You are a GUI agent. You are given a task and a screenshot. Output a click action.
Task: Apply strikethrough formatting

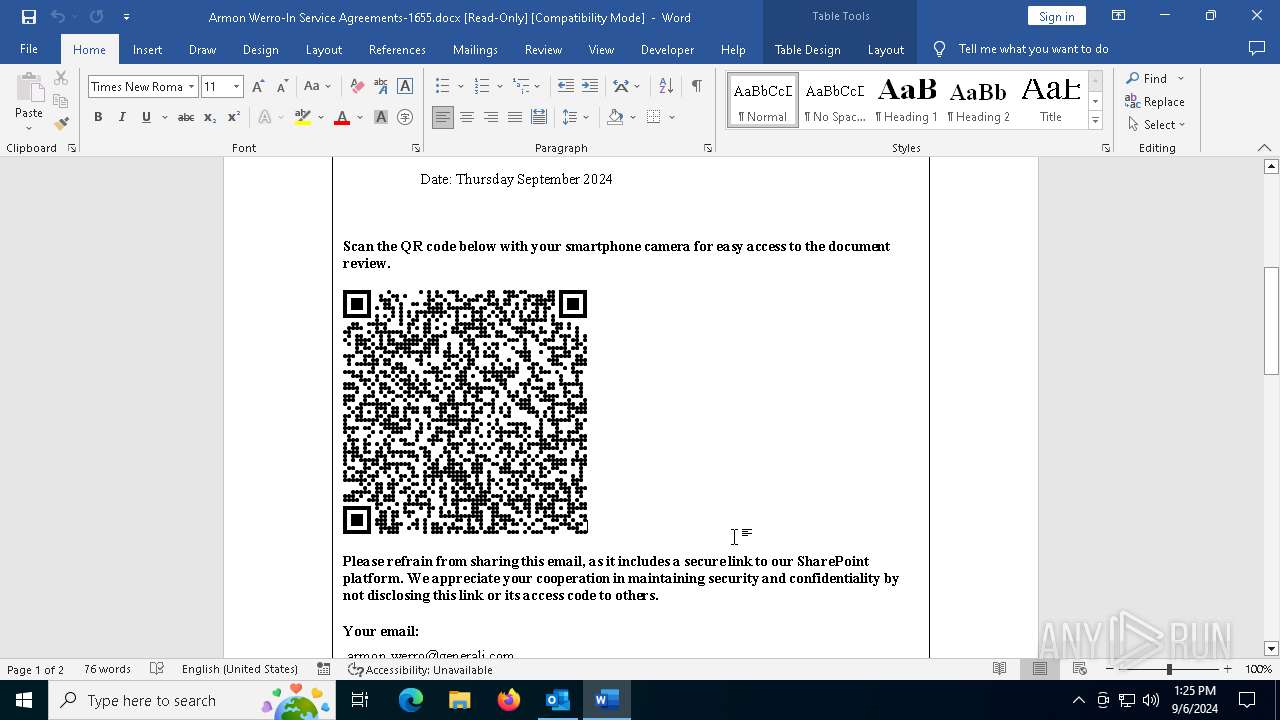(186, 117)
